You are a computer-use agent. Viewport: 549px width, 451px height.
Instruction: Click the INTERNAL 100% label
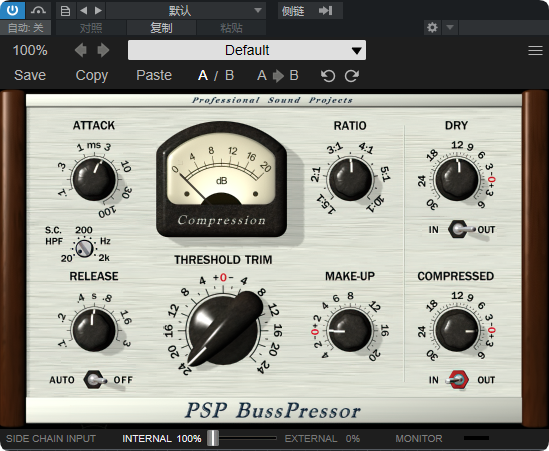click(x=161, y=438)
